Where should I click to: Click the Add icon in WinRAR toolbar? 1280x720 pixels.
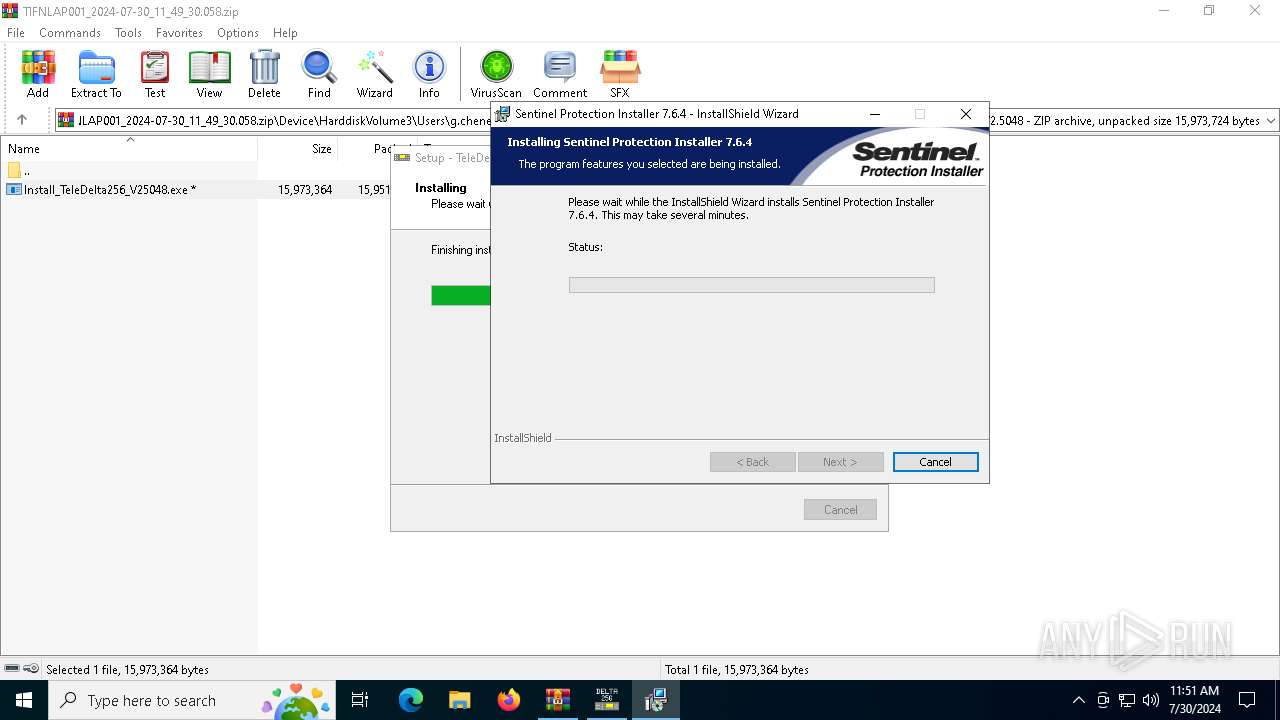tap(38, 75)
